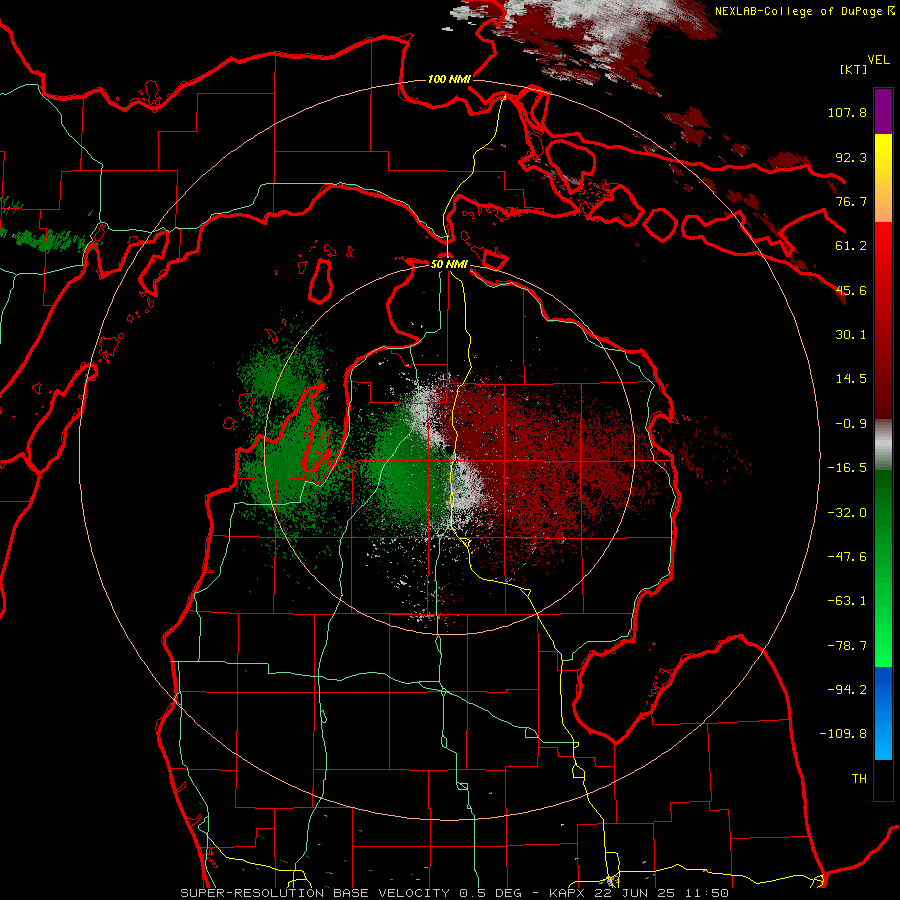Pick the black TH segment of color bar
The height and width of the screenshot is (900, 900).
point(883,779)
